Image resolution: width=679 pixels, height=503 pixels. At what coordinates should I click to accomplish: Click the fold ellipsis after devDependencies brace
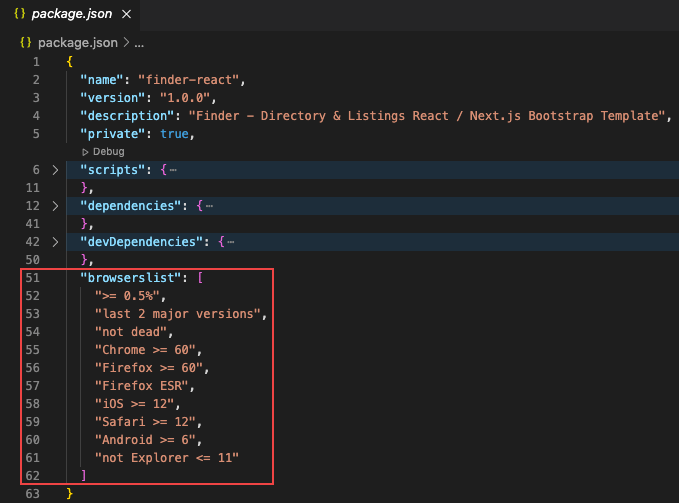230,242
